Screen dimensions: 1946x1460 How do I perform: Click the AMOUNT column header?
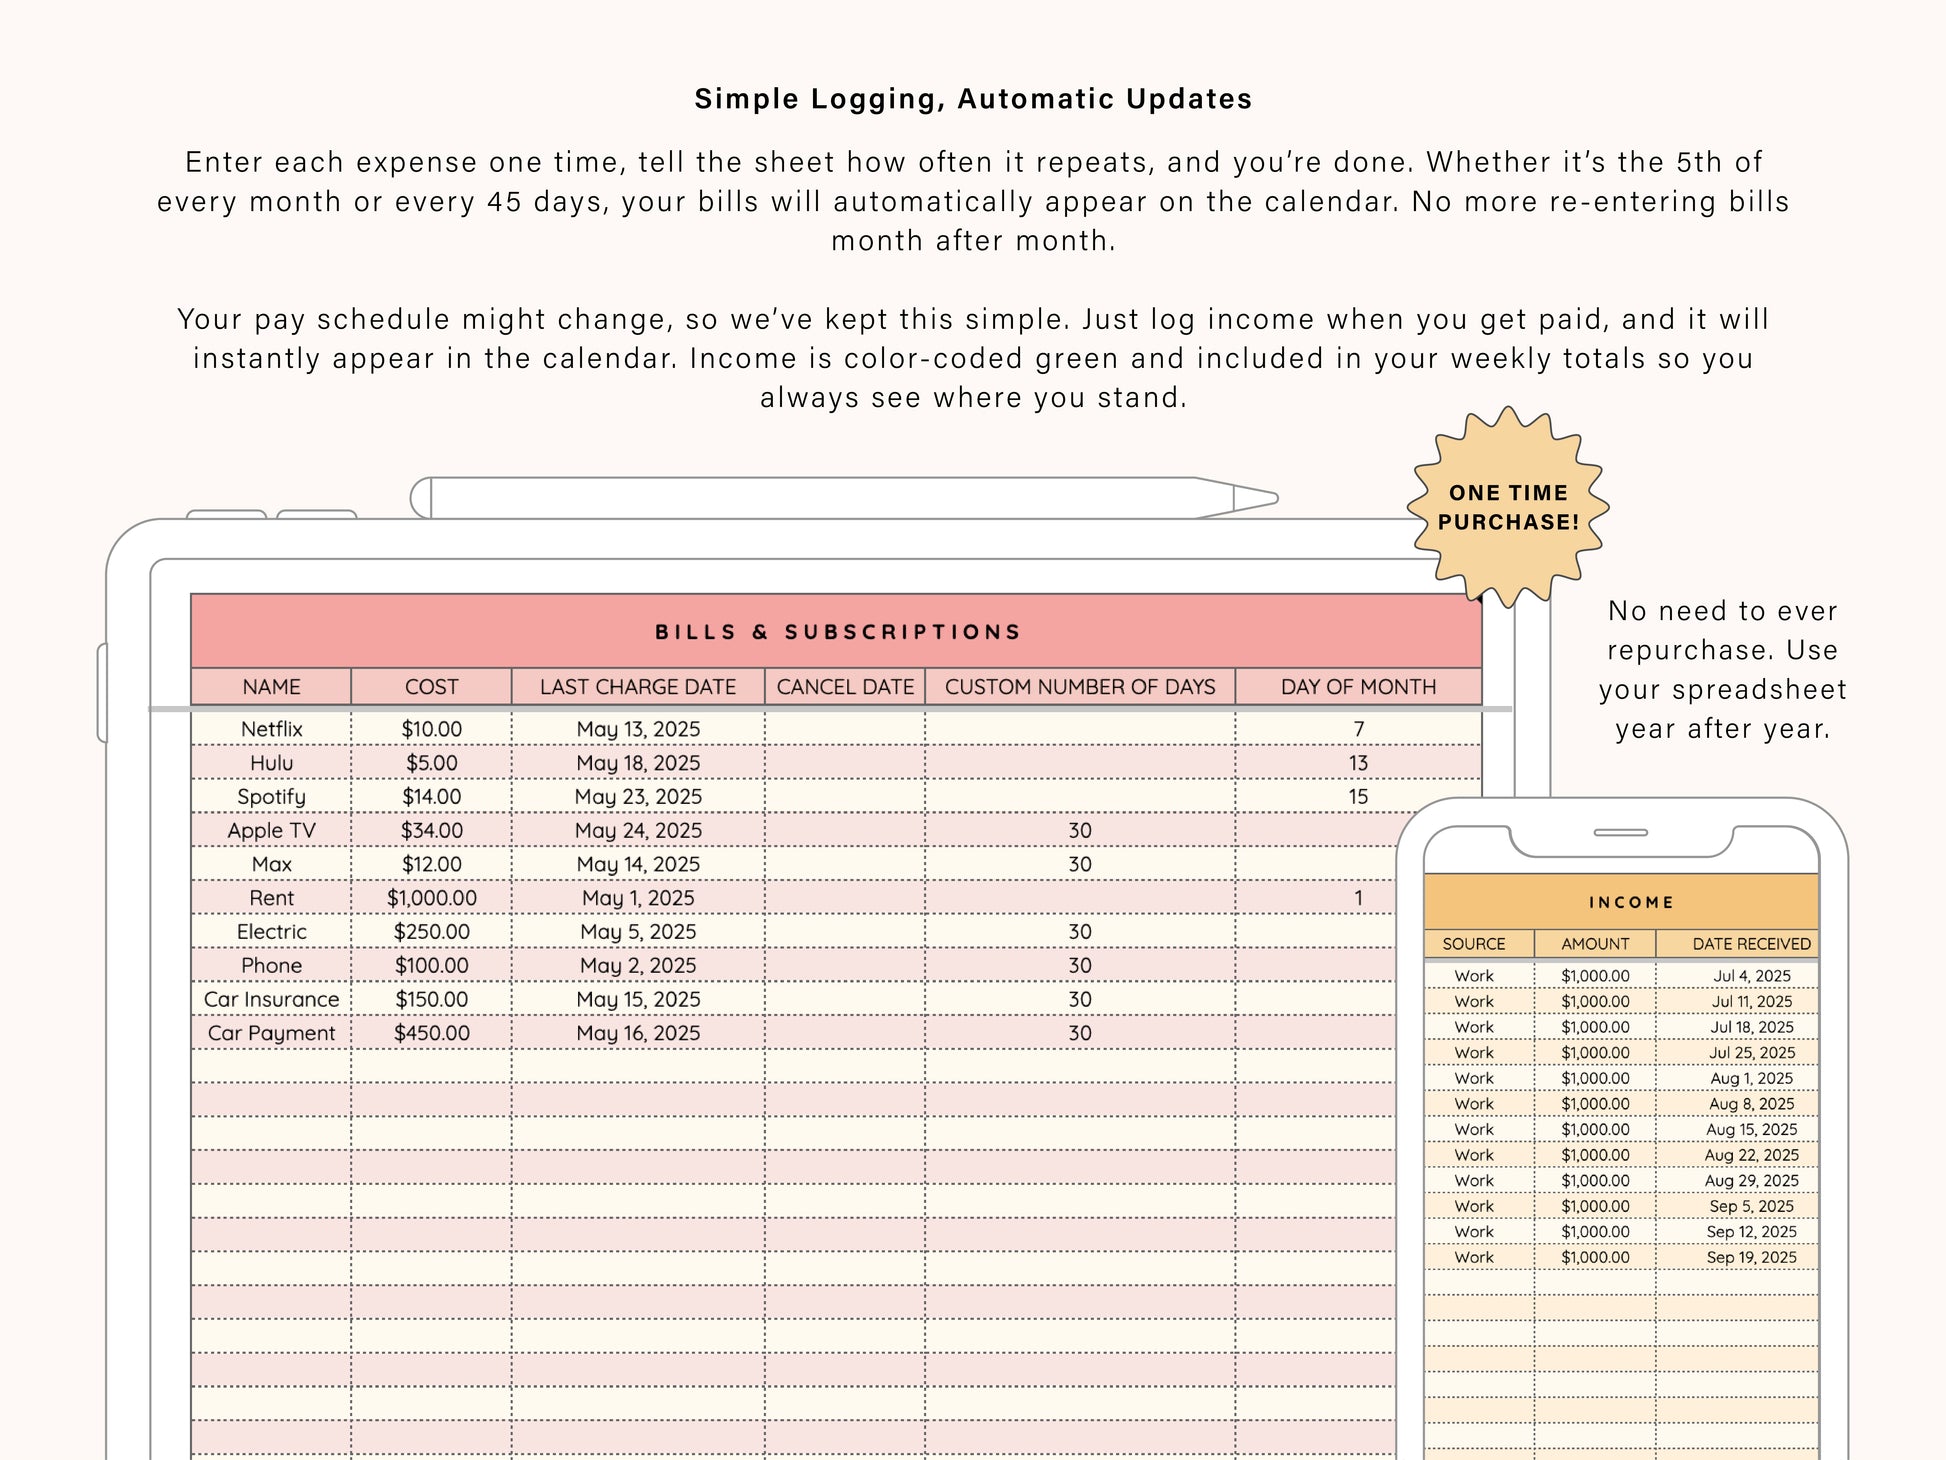point(1595,944)
